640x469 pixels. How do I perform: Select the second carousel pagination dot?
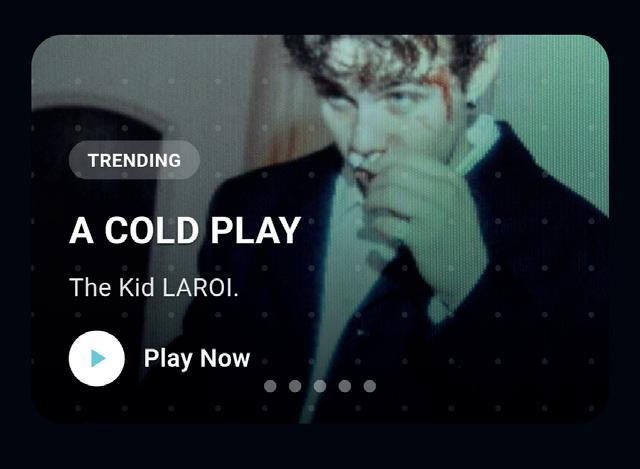tap(295, 386)
